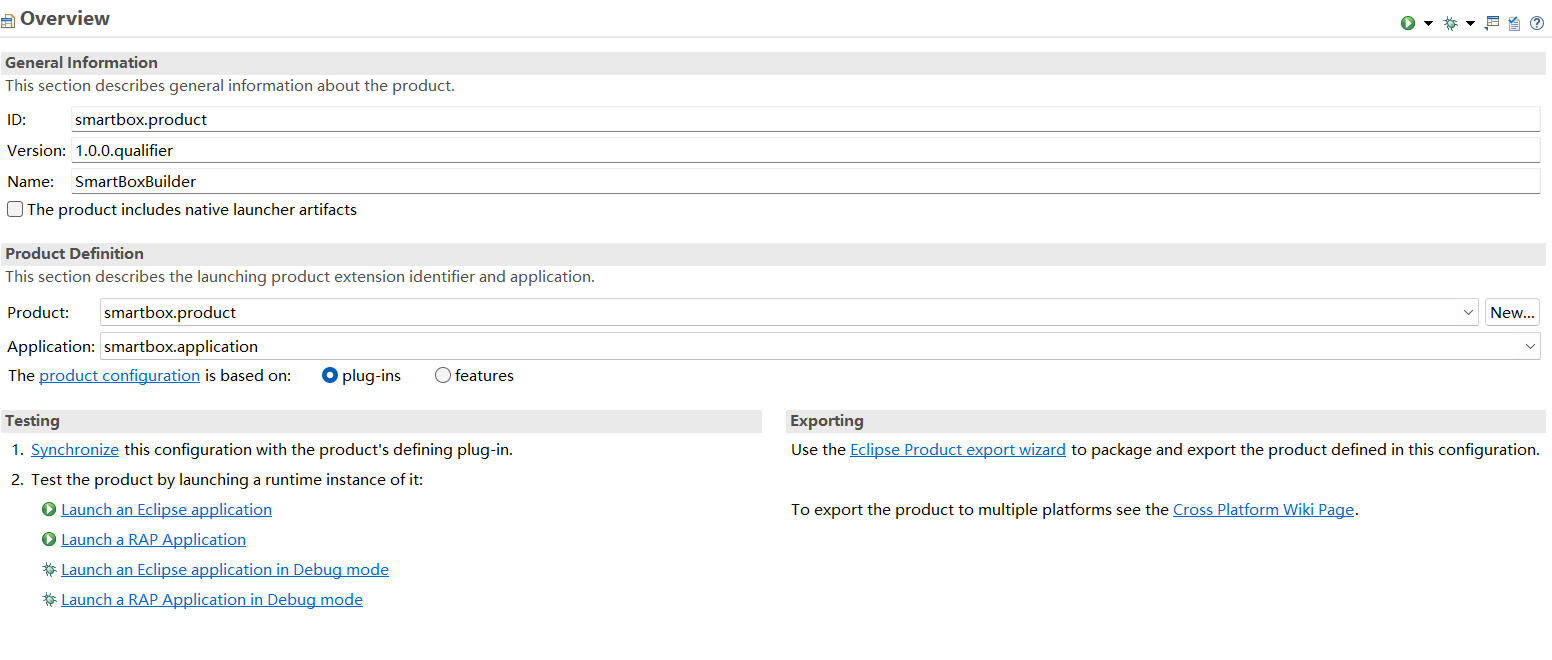Select the features radio button

click(x=443, y=376)
